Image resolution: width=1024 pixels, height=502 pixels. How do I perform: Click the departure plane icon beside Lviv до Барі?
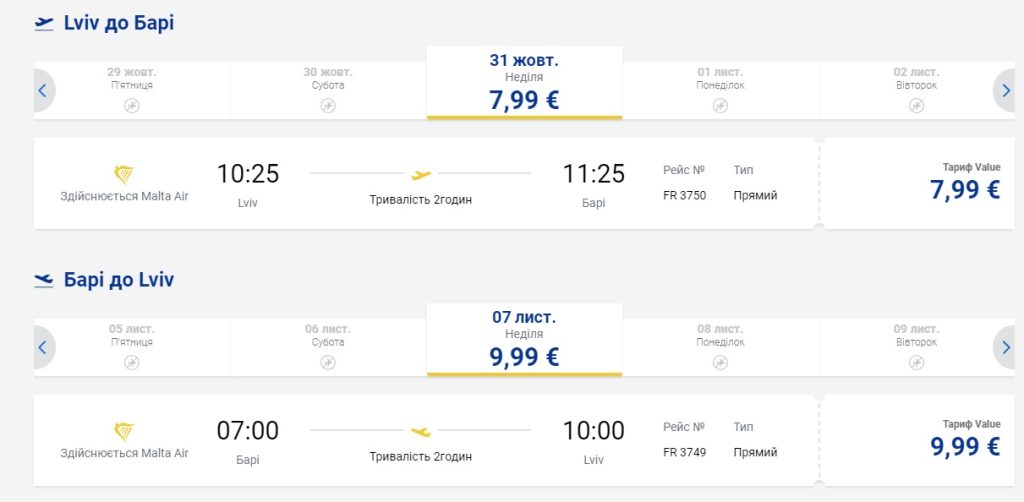43,24
